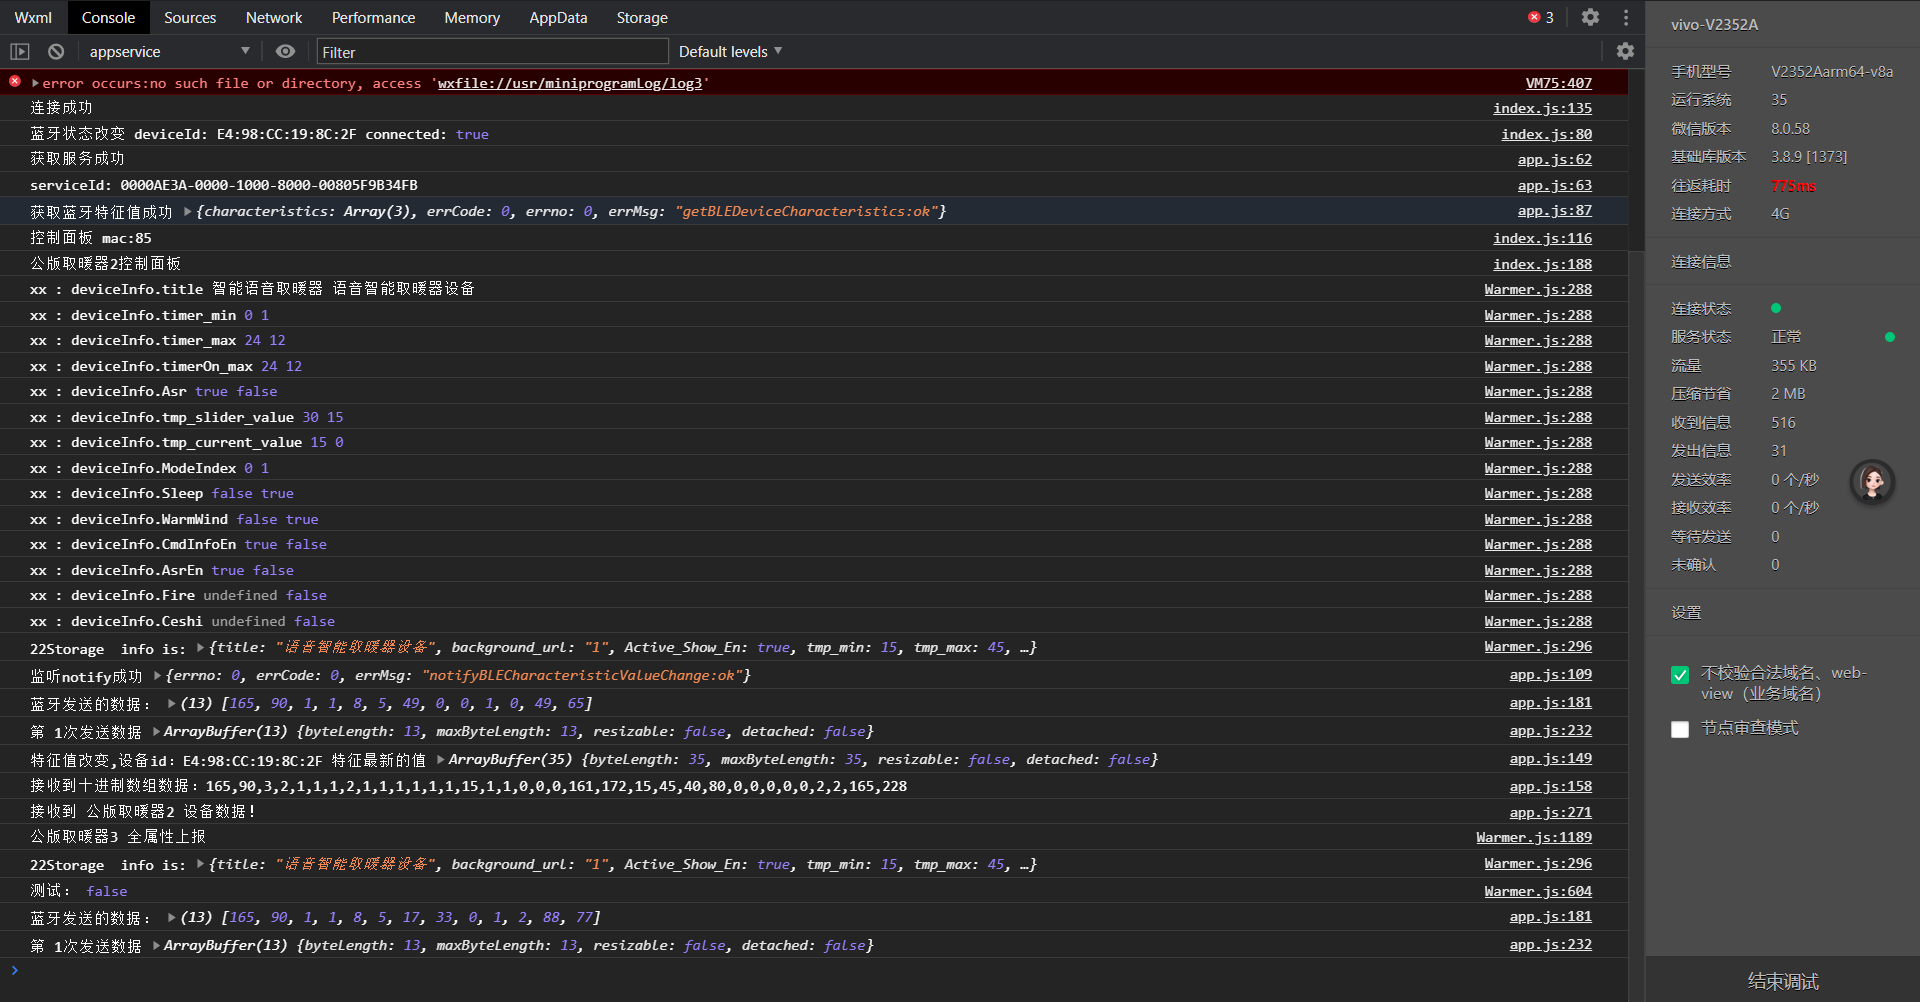
Task: Click the red error count badge
Action: (1540, 17)
